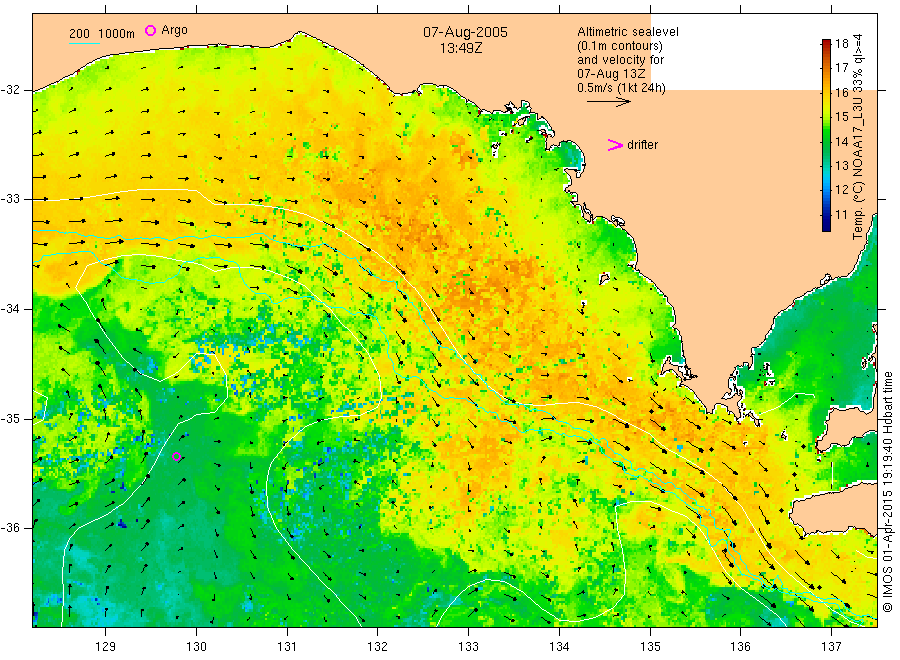Click latitude label -35
900x660 pixels.
pyautogui.click(x=10, y=419)
